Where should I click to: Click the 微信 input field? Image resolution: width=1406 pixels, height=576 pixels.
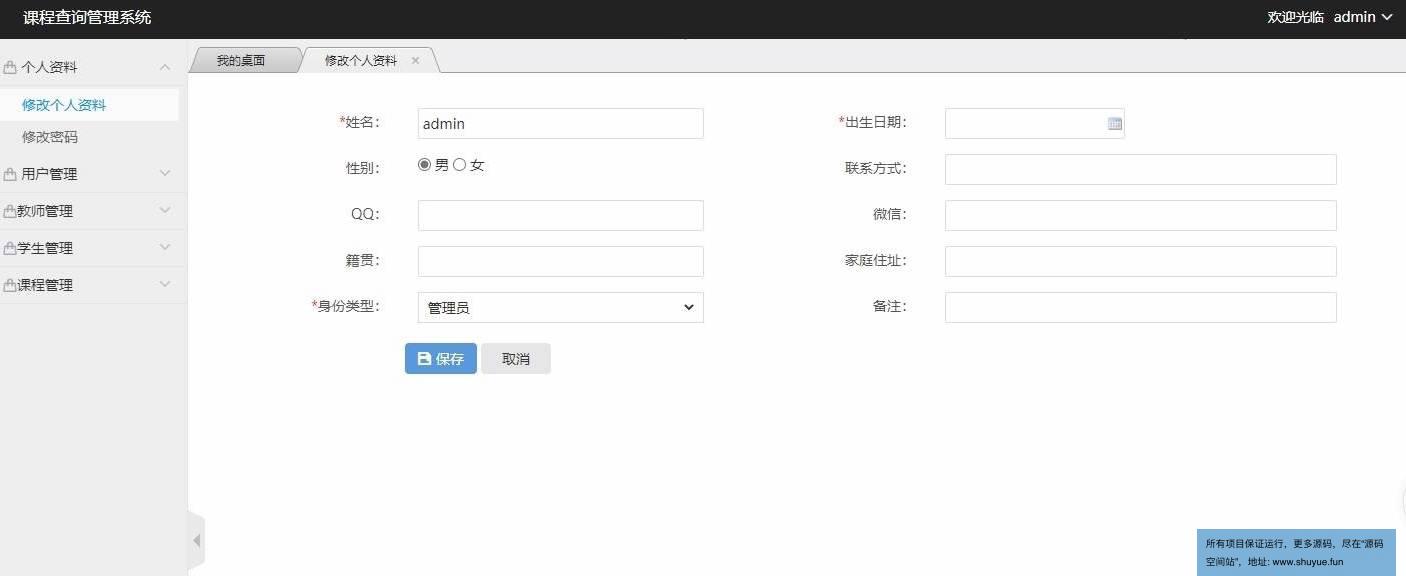(1140, 216)
